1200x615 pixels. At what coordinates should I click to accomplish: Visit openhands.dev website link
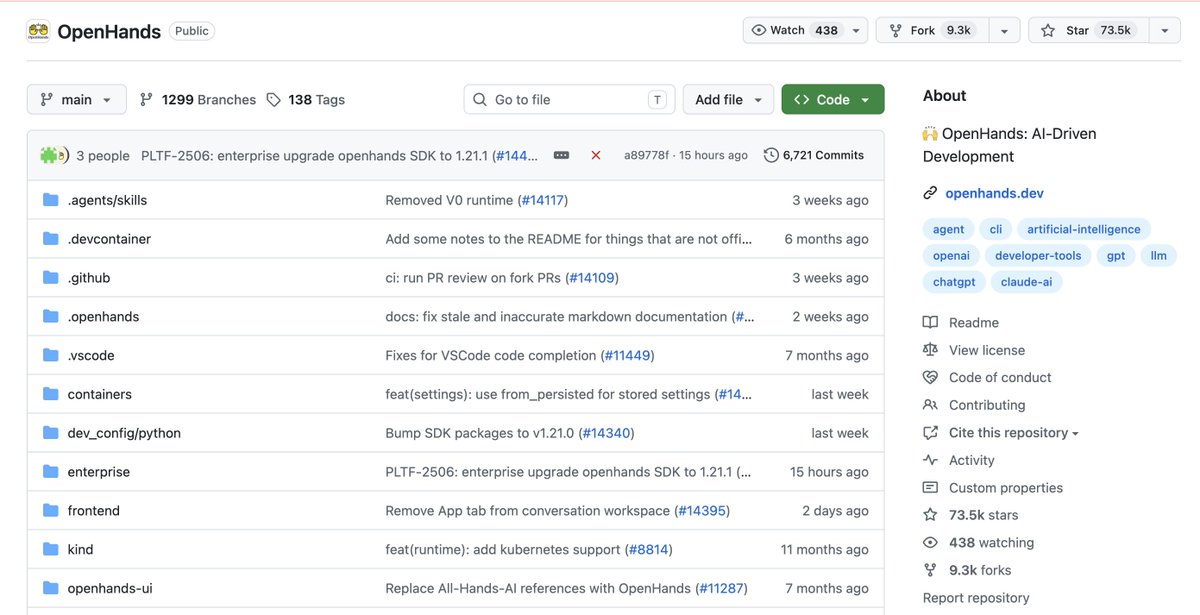pos(994,193)
